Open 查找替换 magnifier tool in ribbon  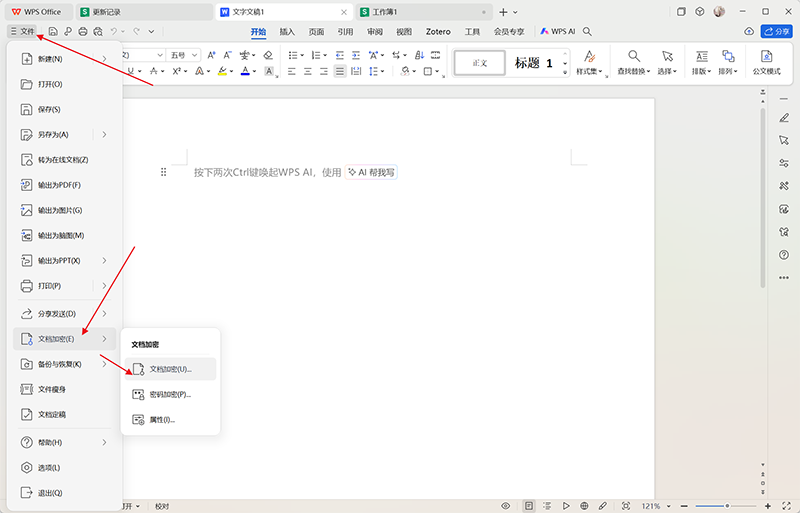[x=633, y=63]
